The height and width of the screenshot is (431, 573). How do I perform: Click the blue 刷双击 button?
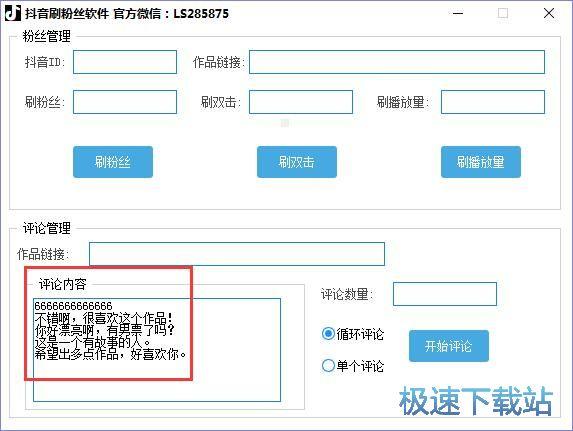(297, 162)
